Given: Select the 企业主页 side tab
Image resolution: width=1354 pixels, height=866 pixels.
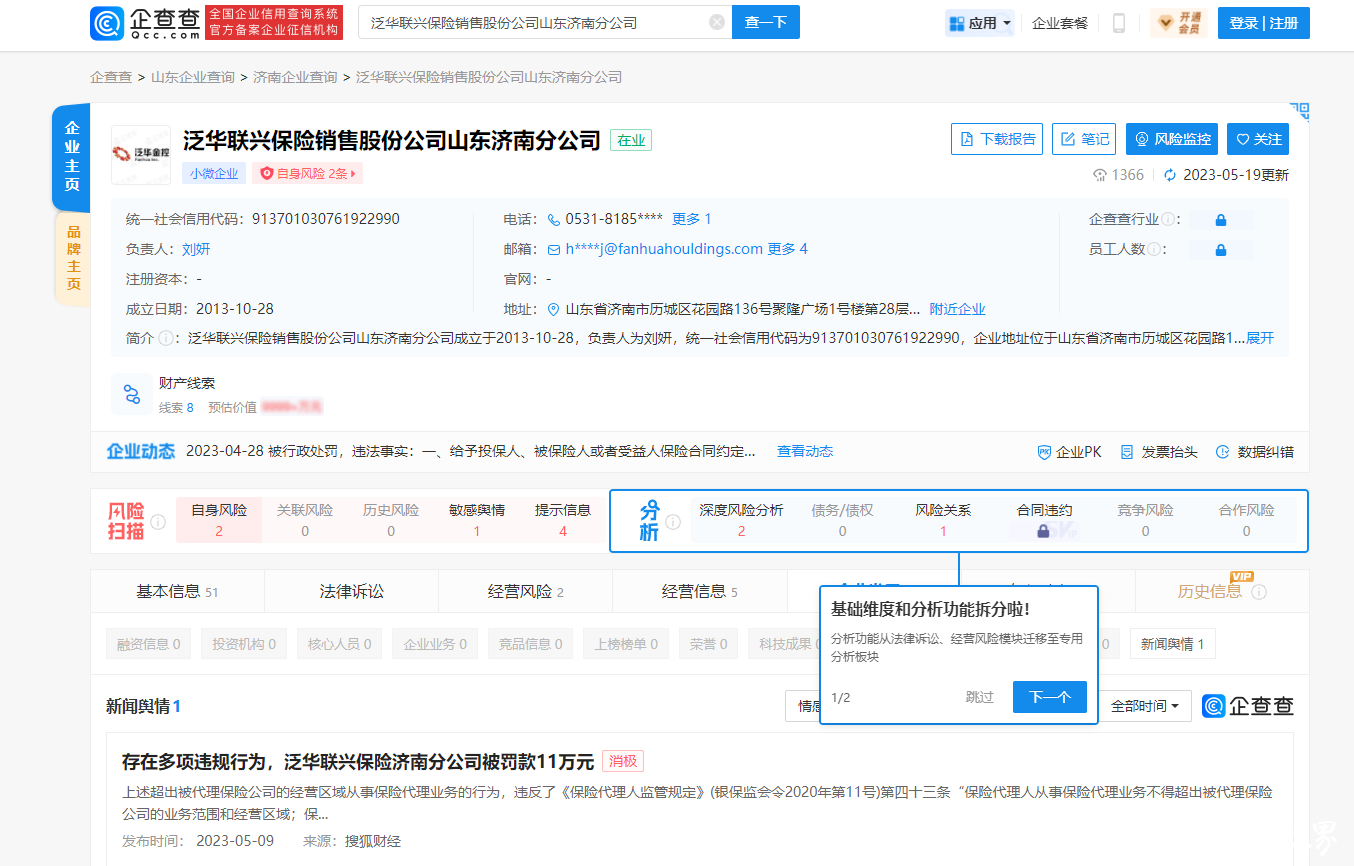Looking at the screenshot, I should coord(72,156).
